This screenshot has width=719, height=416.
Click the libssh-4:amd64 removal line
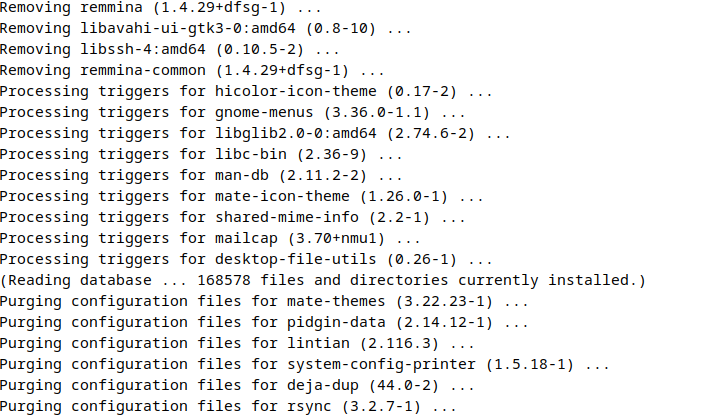(x=170, y=50)
